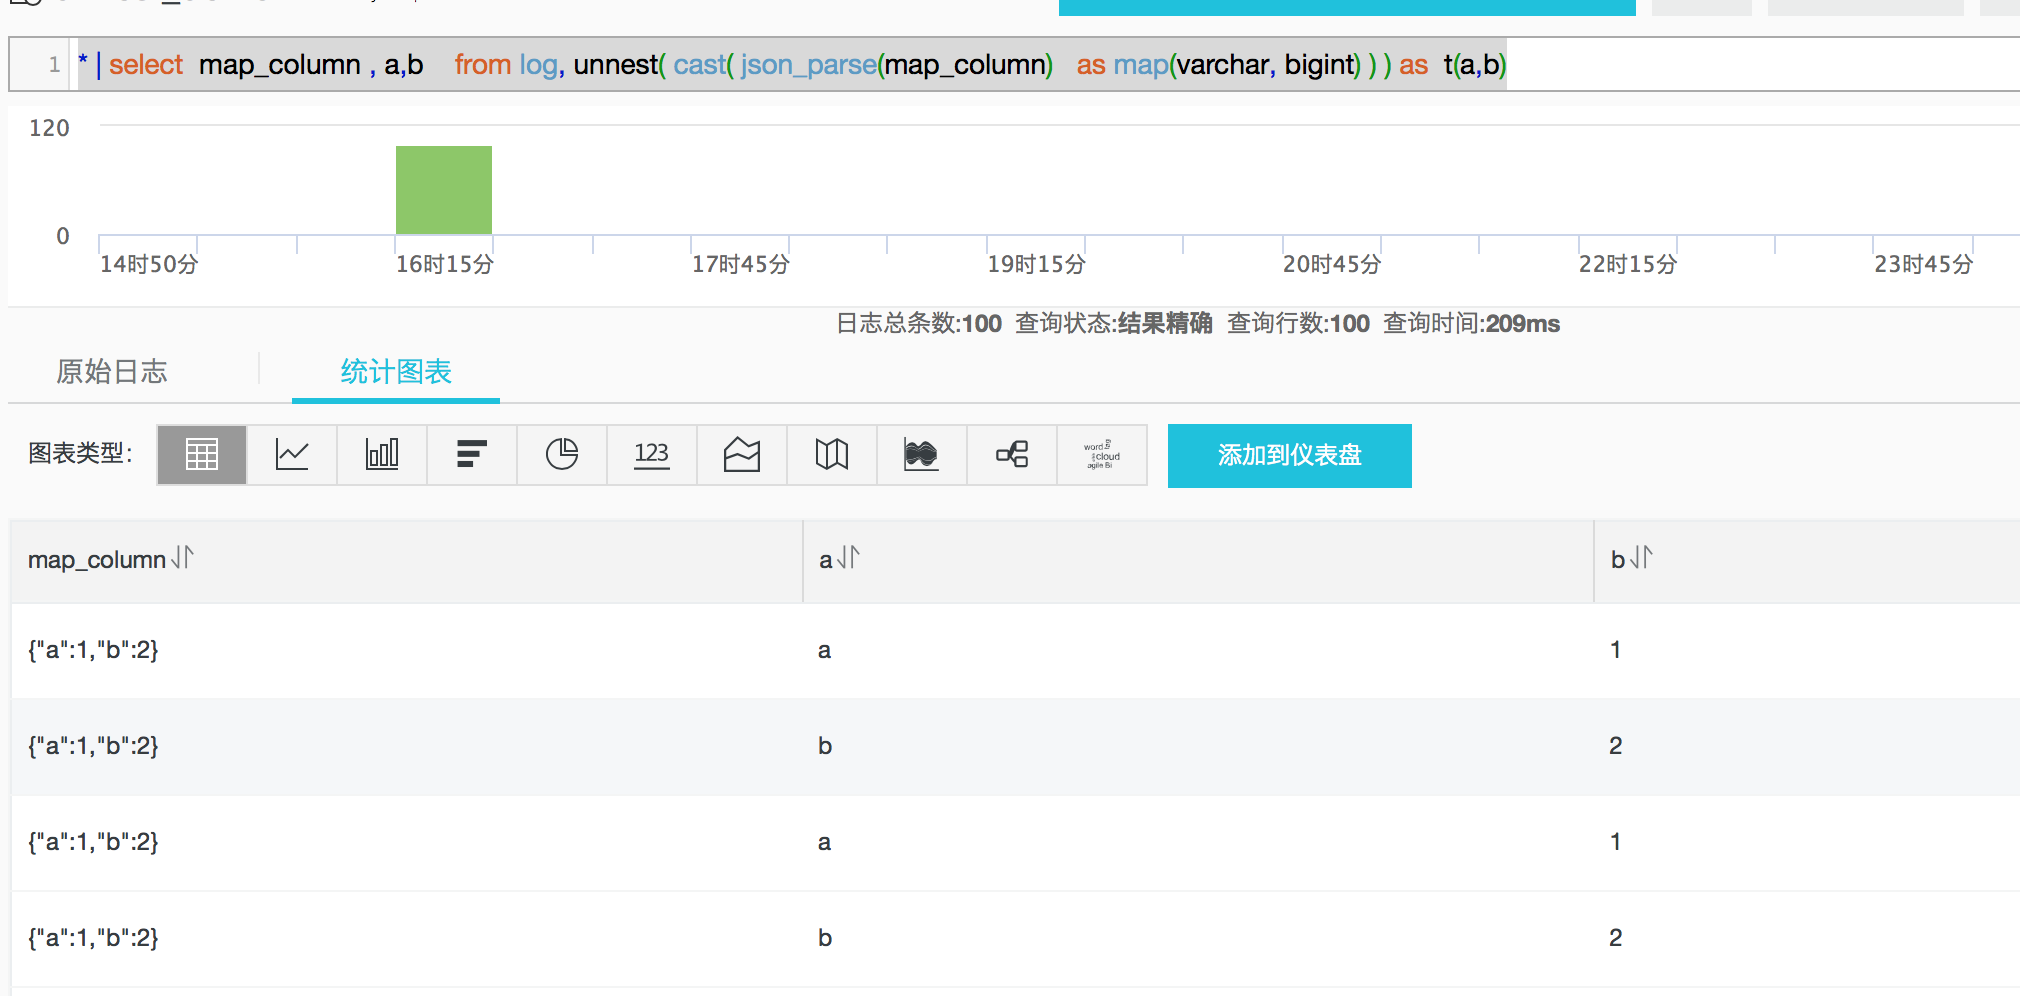Click the line number 1 in editor gutter
The width and height of the screenshot is (2020, 996).
[54, 65]
